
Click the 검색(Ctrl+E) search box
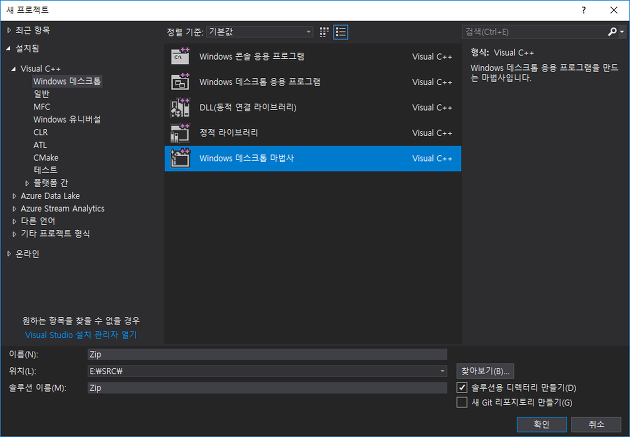point(534,32)
